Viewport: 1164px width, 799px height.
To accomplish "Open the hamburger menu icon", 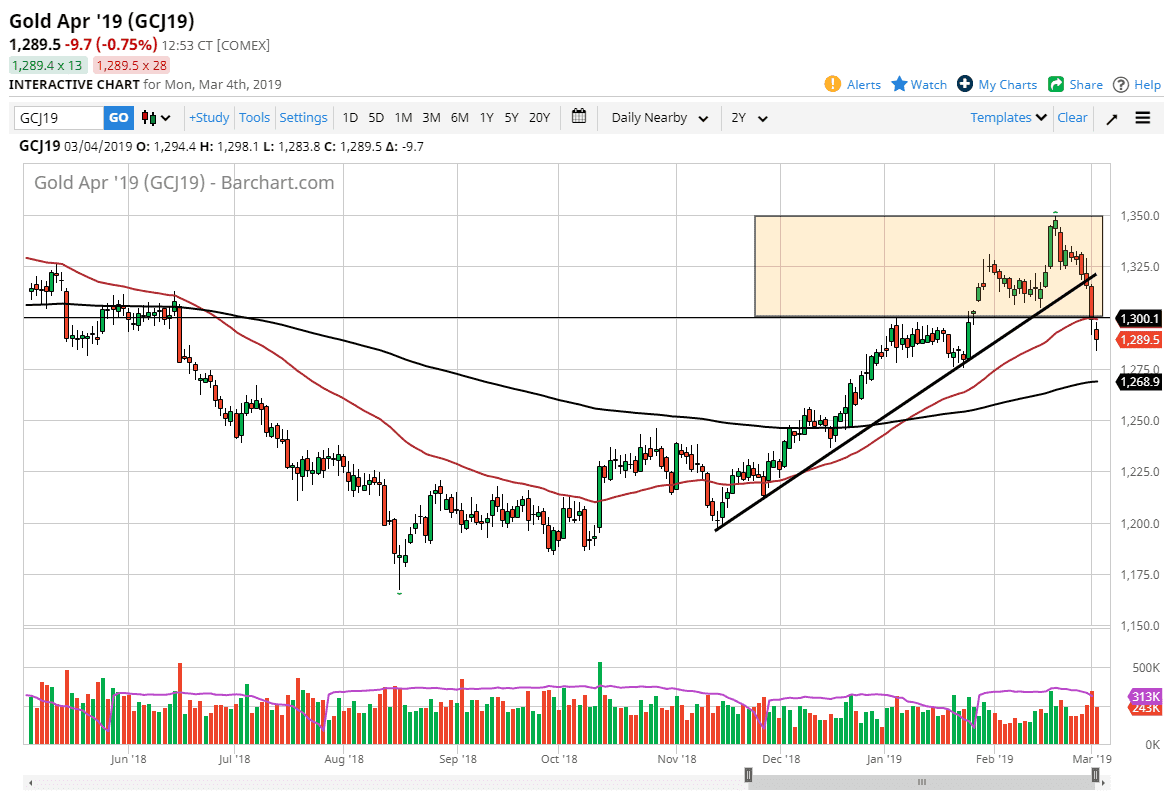I will click(1143, 117).
